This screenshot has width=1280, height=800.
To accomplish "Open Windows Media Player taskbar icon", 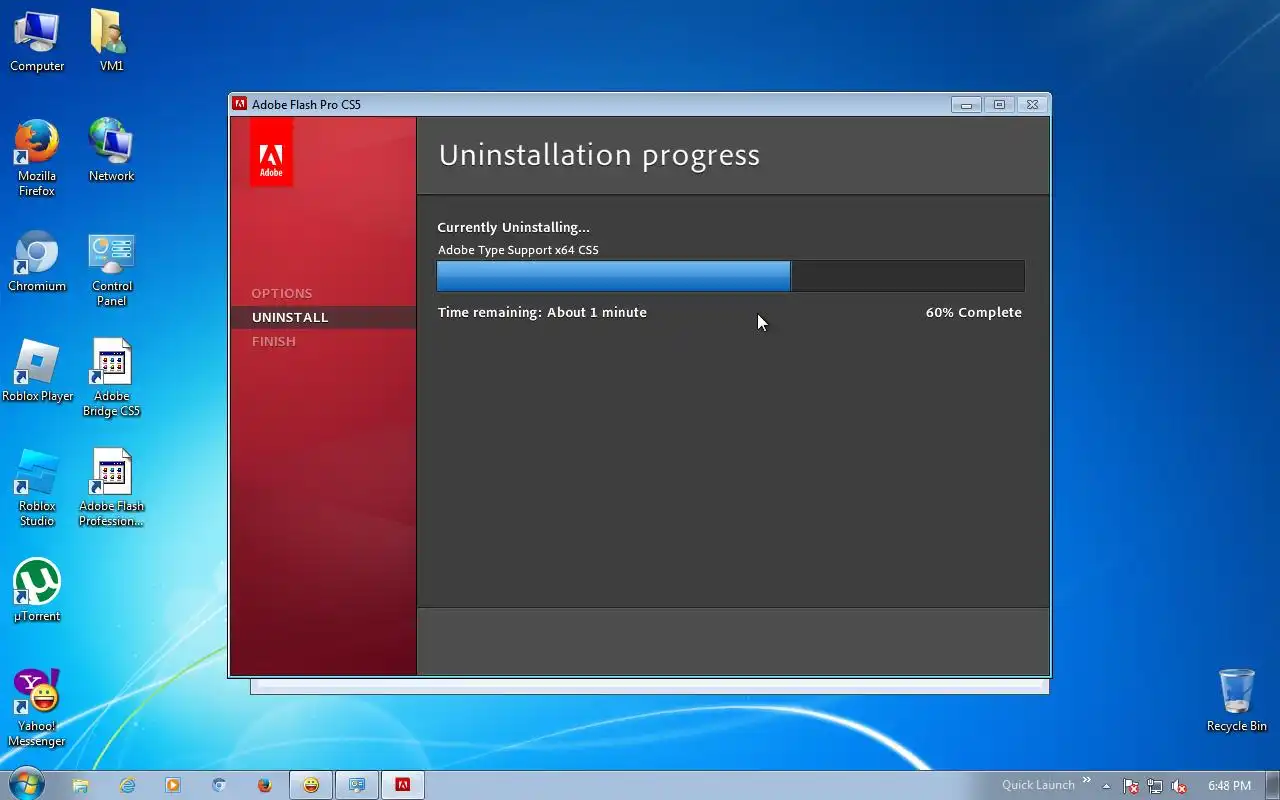I will click(173, 785).
